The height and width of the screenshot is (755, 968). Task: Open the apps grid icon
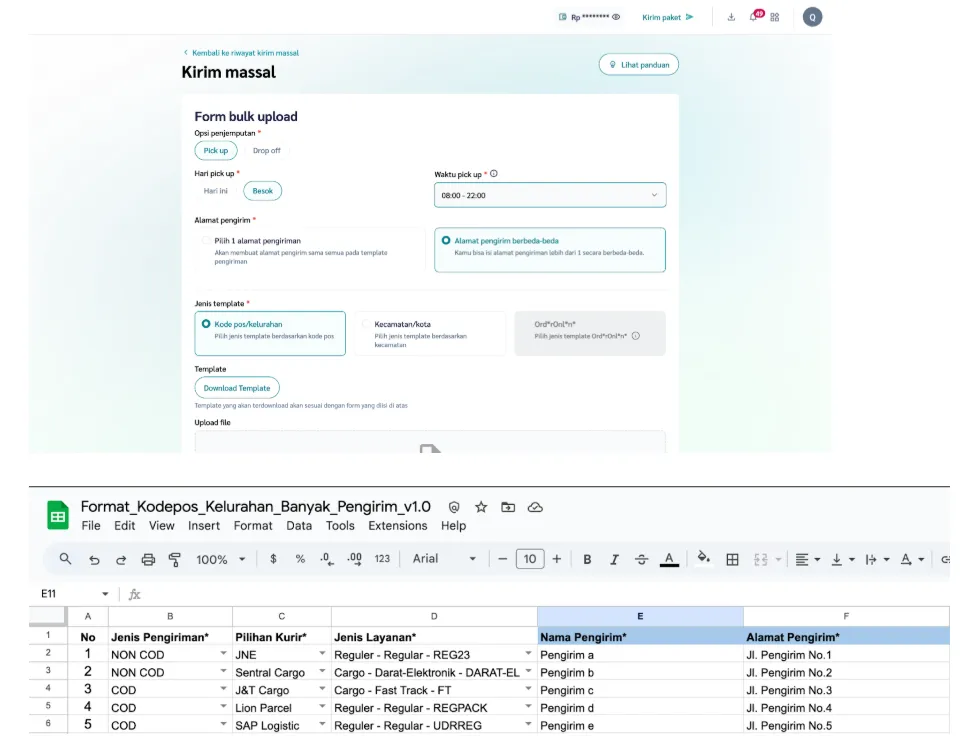[774, 17]
